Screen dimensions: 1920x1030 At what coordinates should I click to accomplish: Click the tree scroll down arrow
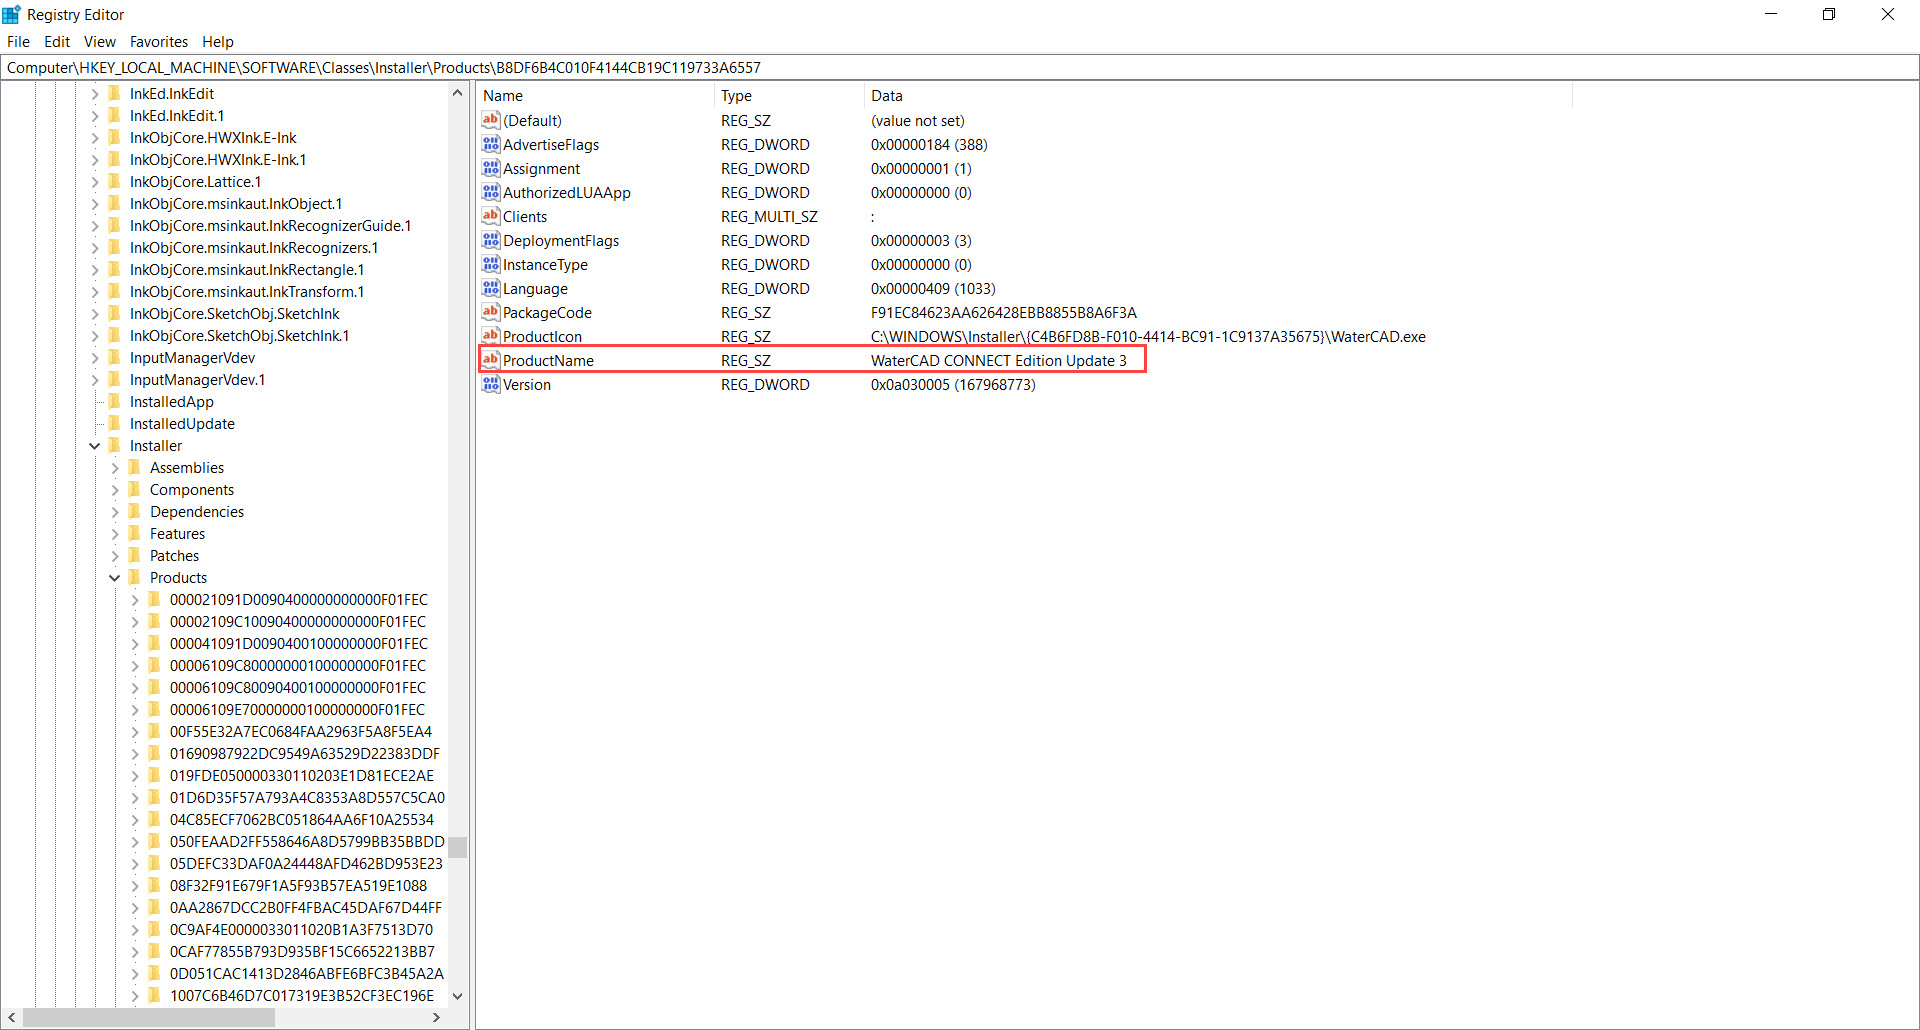click(457, 996)
